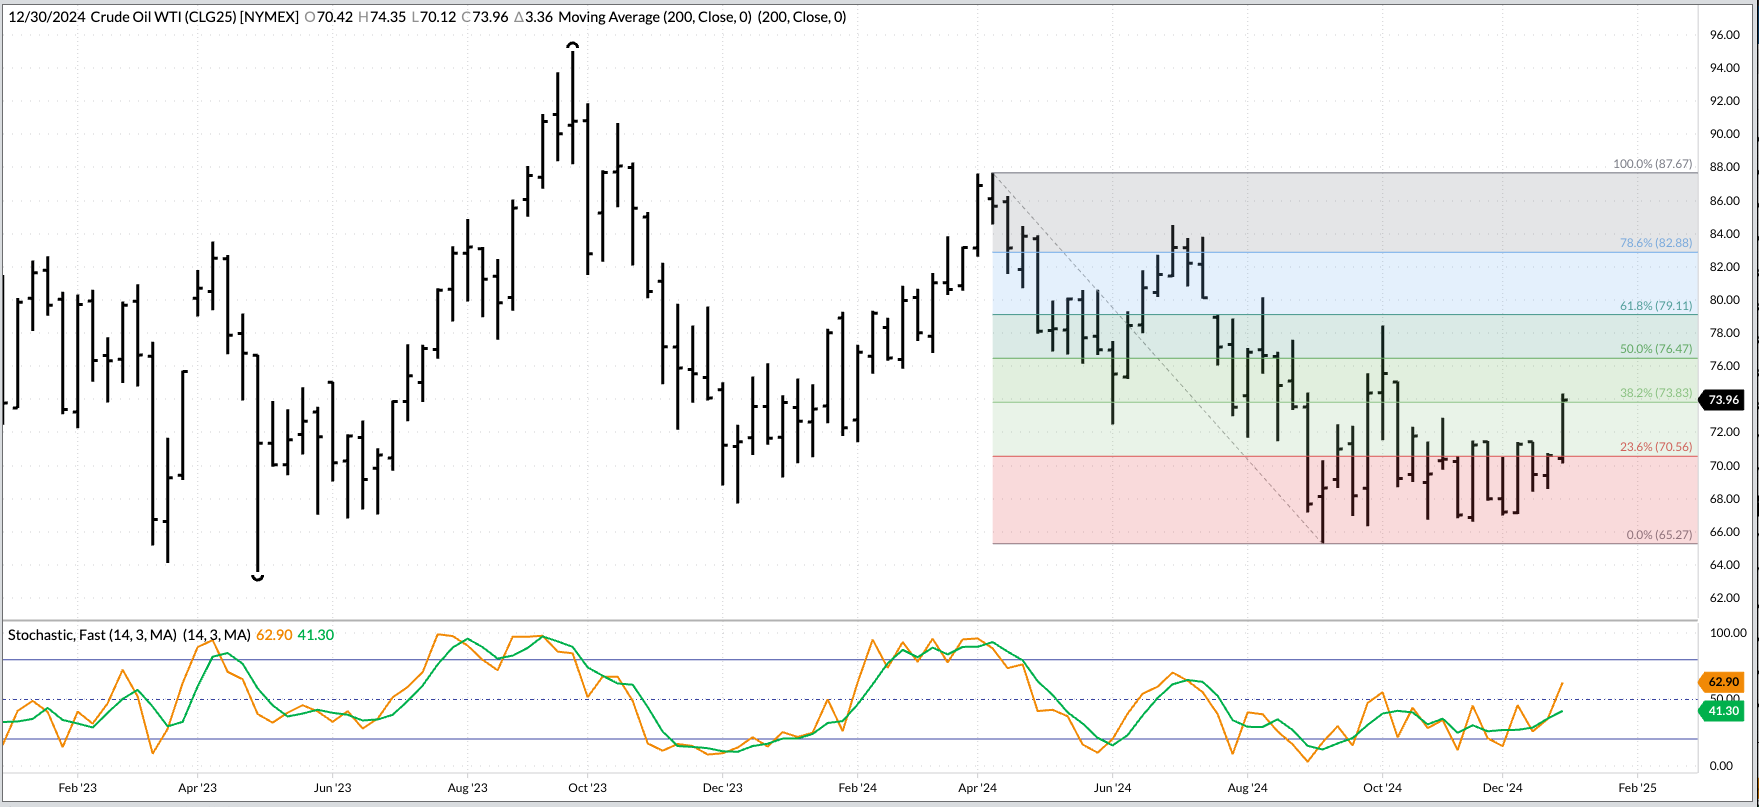
Task: Click the green 41.30 stochastic value tag
Action: [x=1722, y=711]
